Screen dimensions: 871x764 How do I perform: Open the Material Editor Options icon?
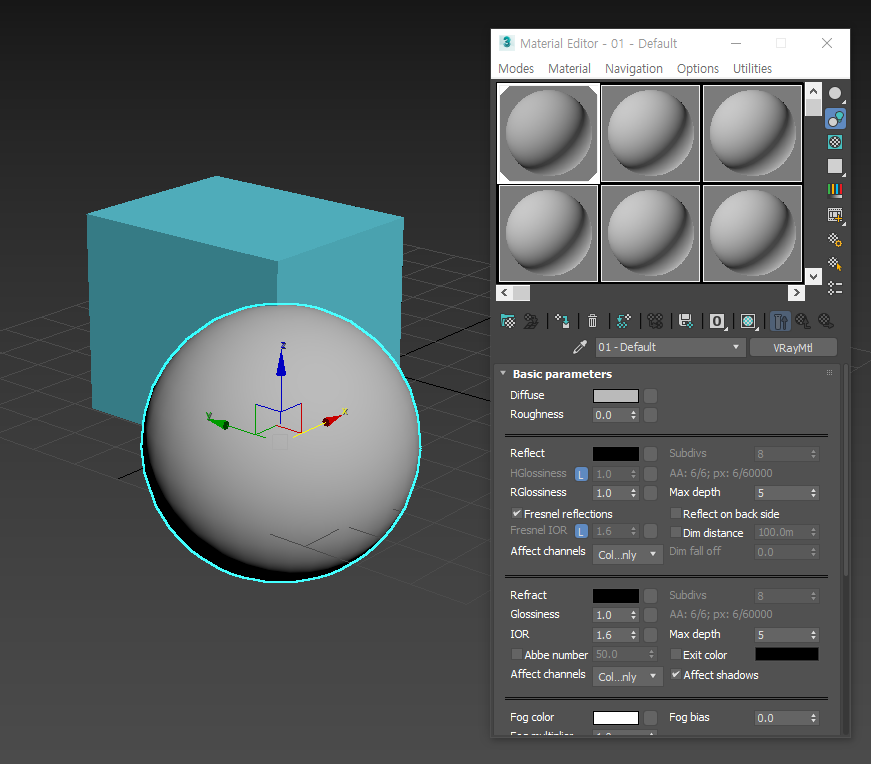click(835, 239)
